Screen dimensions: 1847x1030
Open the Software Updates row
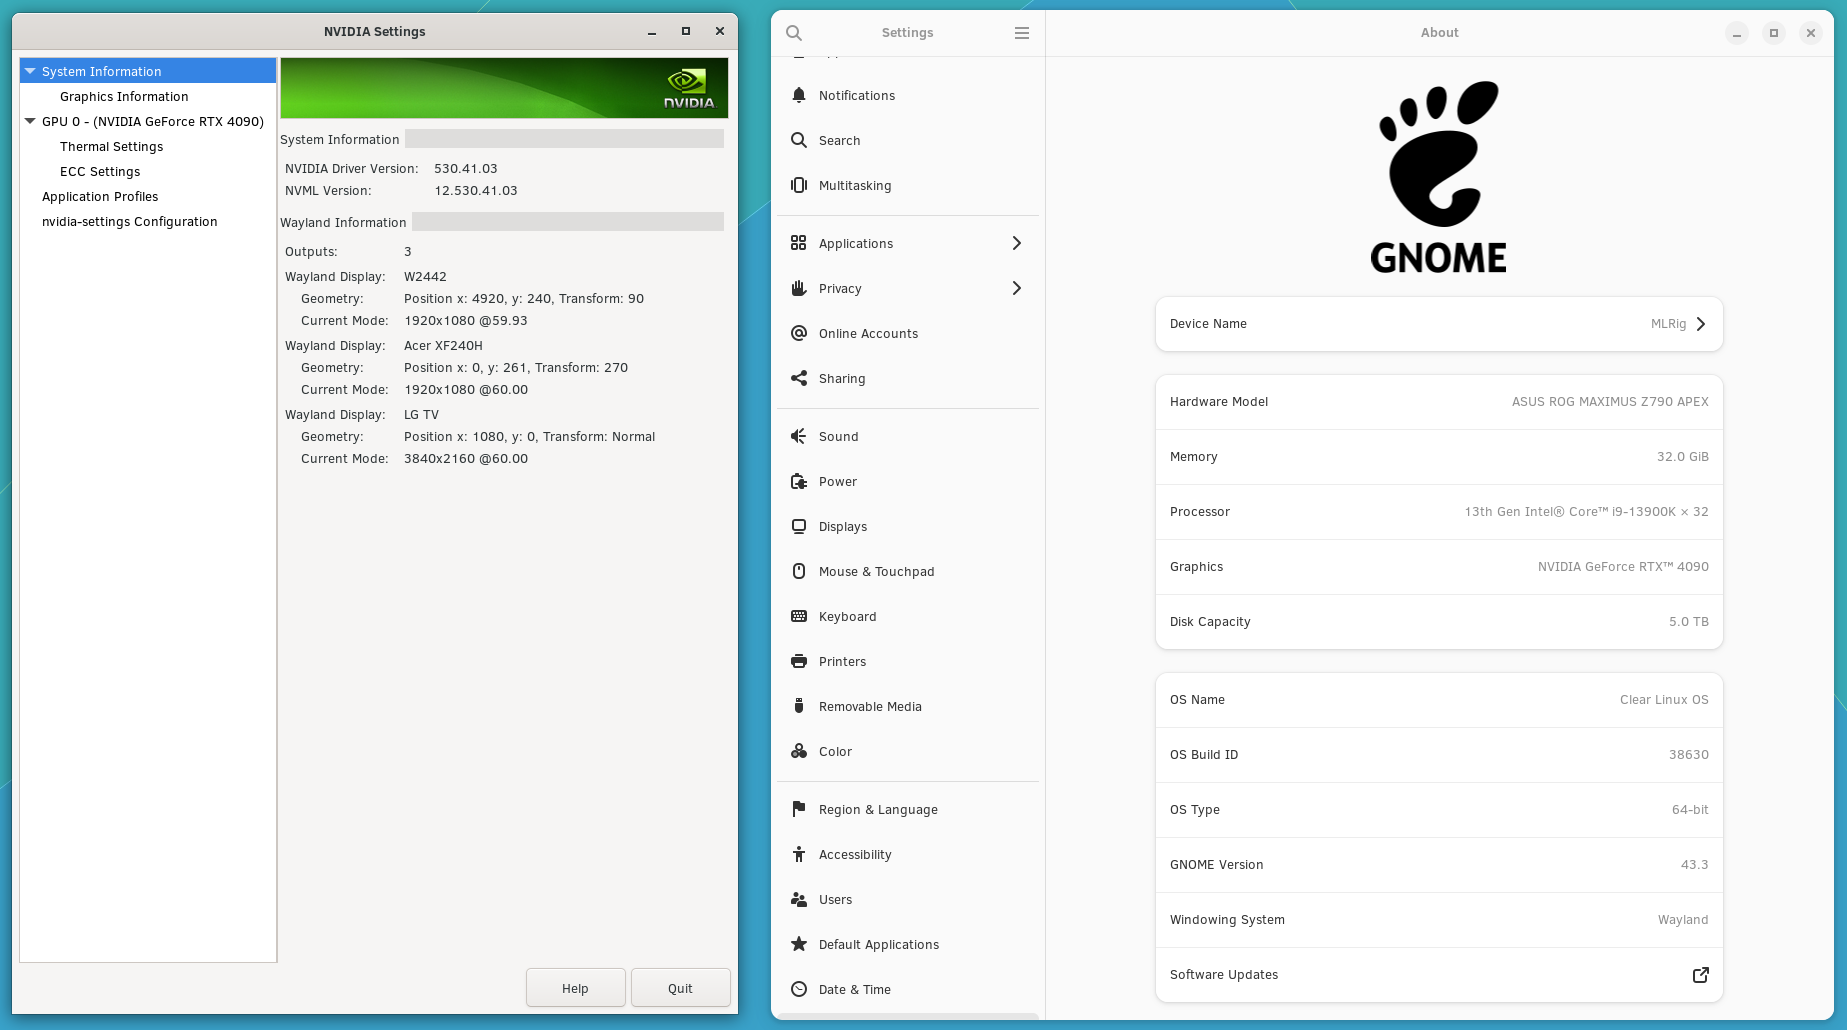point(1439,975)
